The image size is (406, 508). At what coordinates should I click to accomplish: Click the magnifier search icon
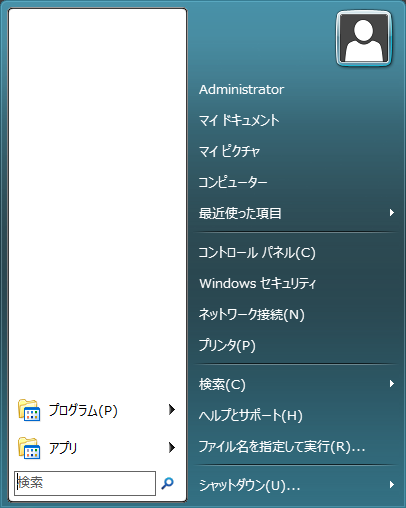click(167, 483)
